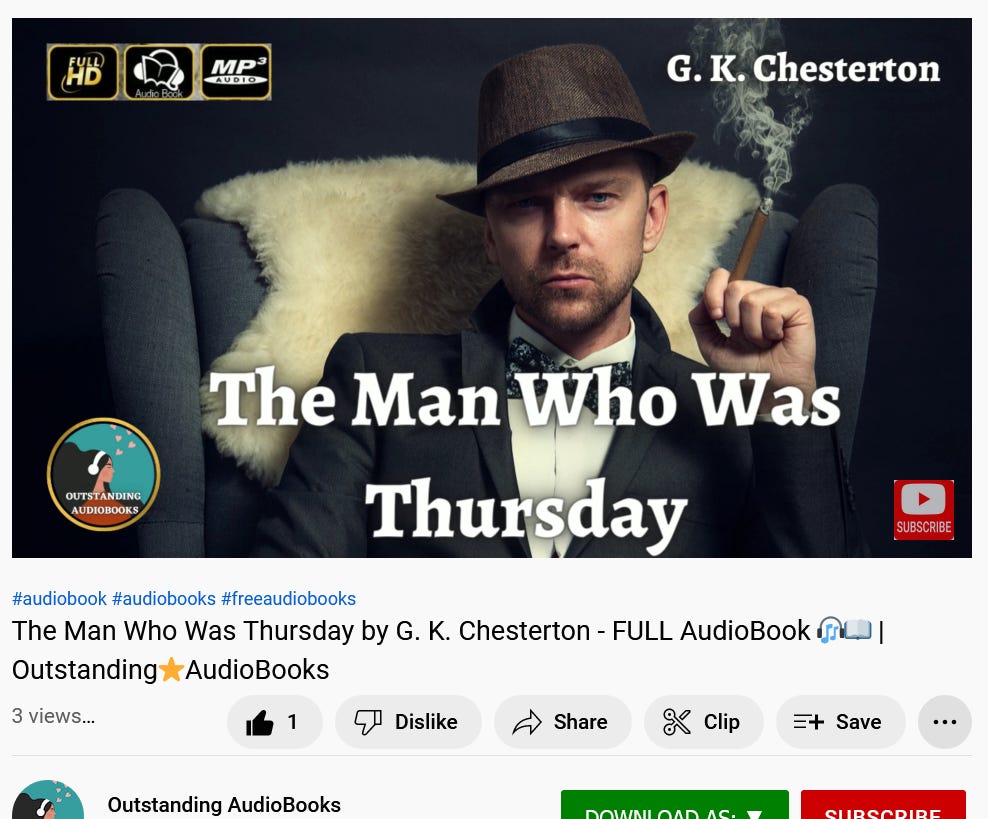Click the video player on Thursday title
Viewport: 988px width, 819px height.
click(526, 508)
